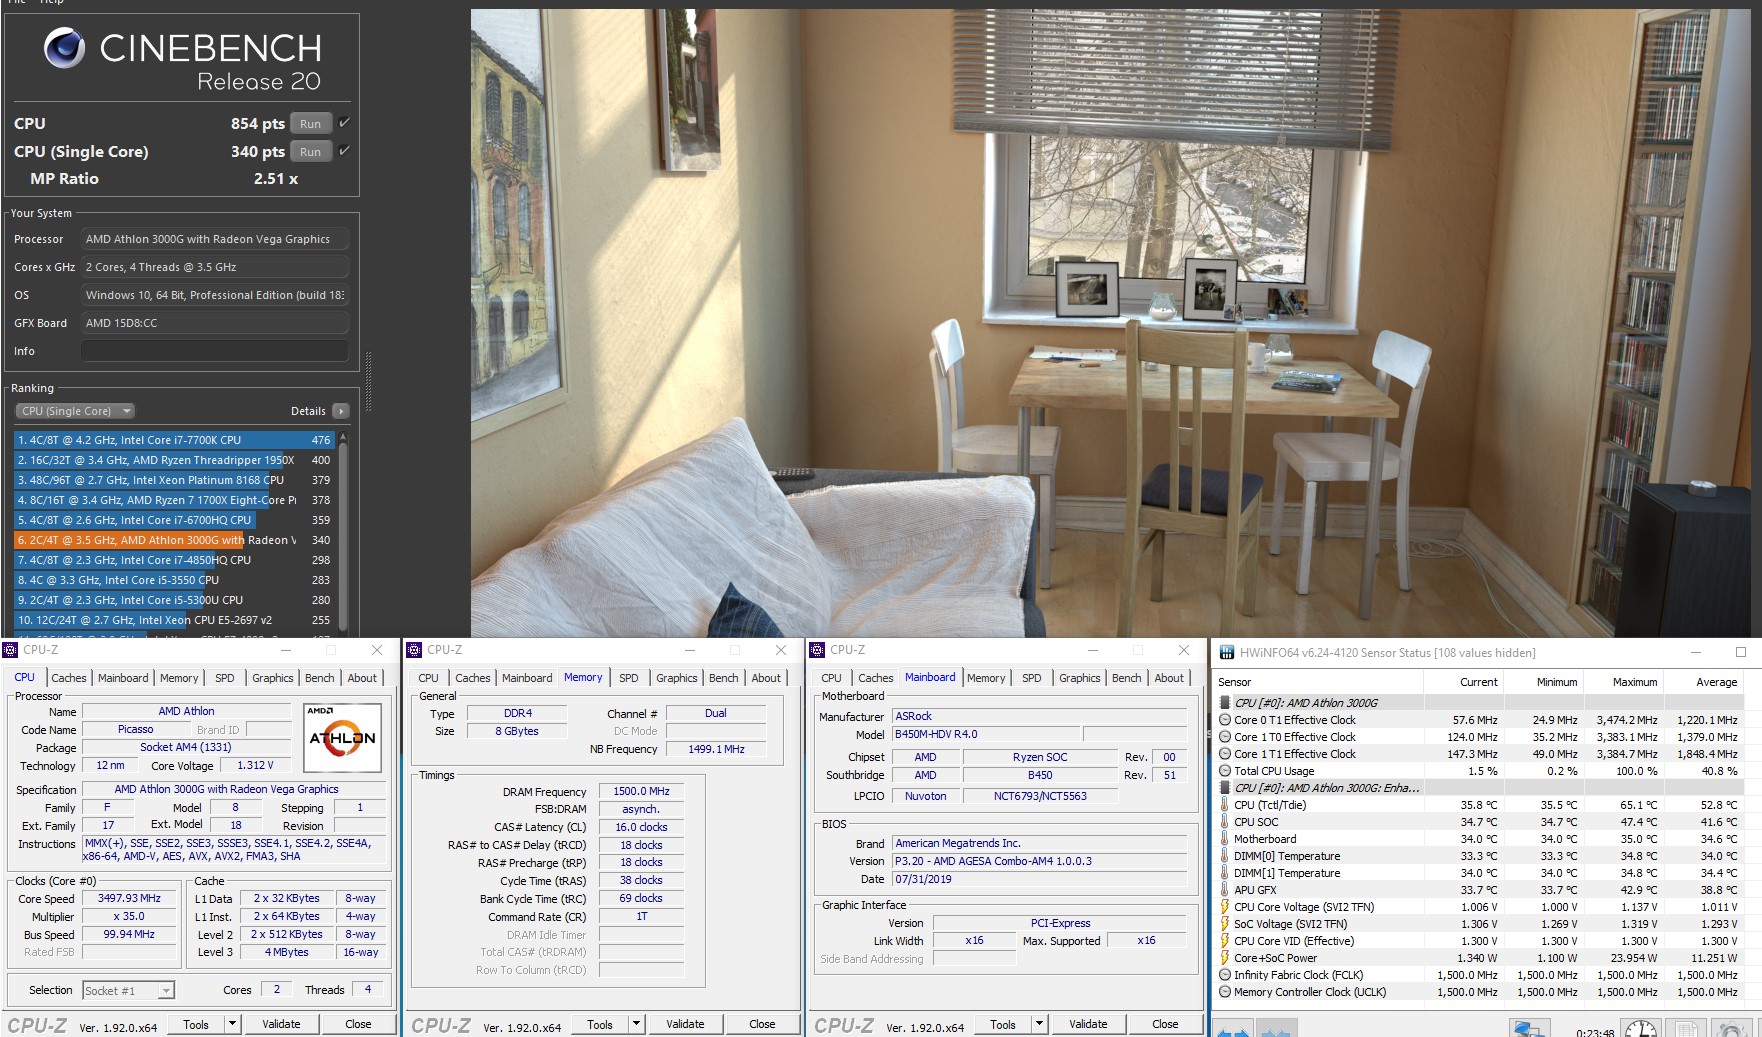The image size is (1762, 1037).
Task: Click Validate in the CPU-Z CPU tab window
Action: (281, 1024)
